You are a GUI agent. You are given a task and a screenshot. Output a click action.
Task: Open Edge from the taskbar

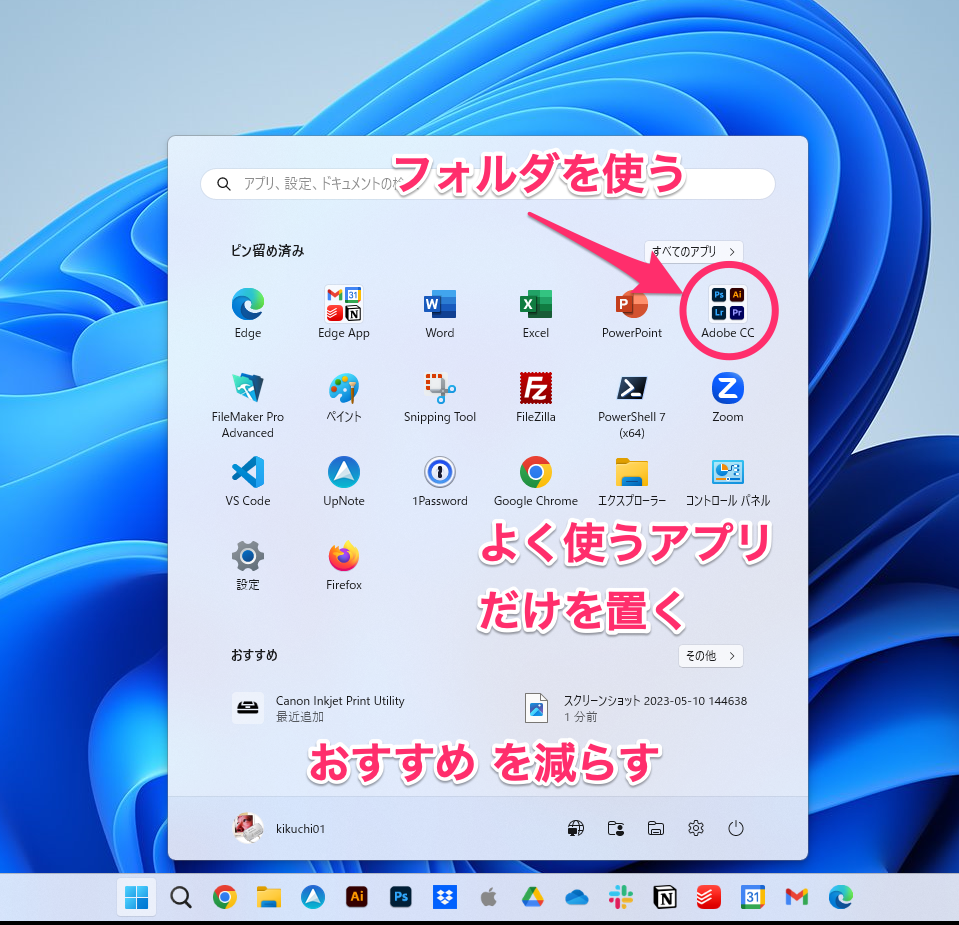tap(841, 897)
